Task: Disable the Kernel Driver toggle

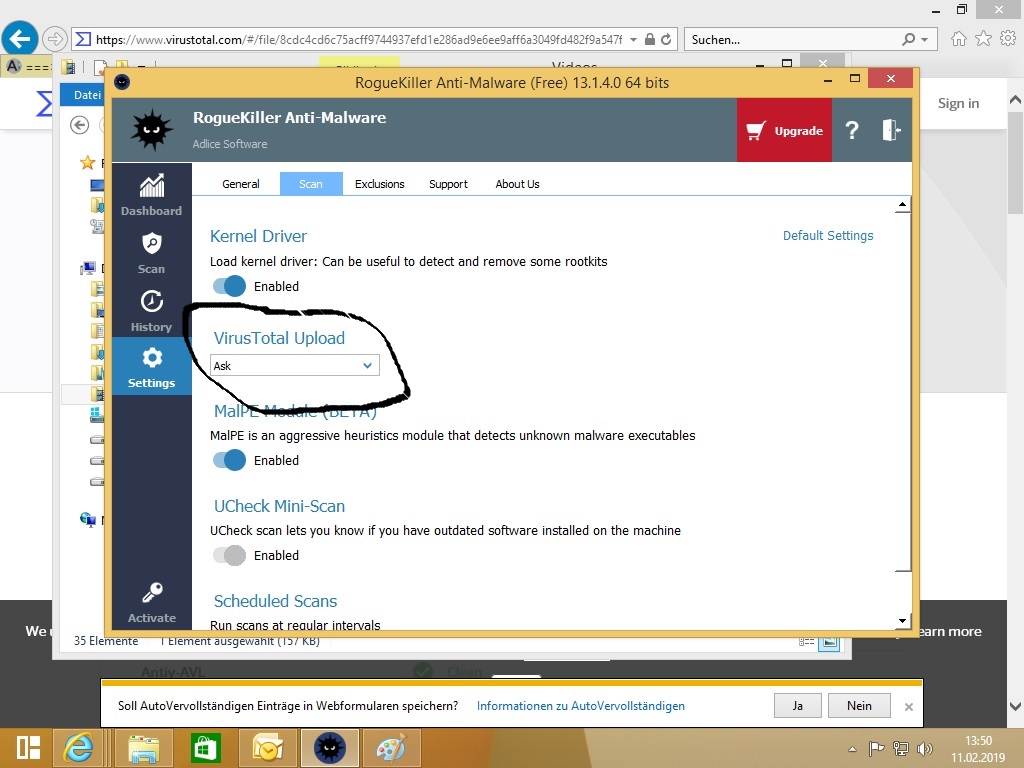Action: pyautogui.click(x=229, y=286)
